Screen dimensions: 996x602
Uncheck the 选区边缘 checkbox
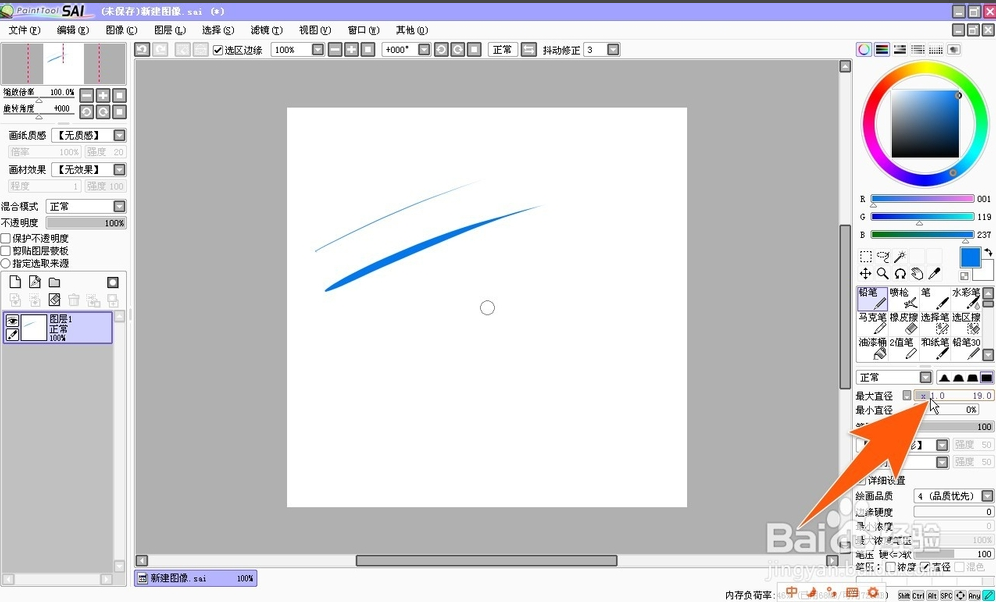tap(219, 50)
